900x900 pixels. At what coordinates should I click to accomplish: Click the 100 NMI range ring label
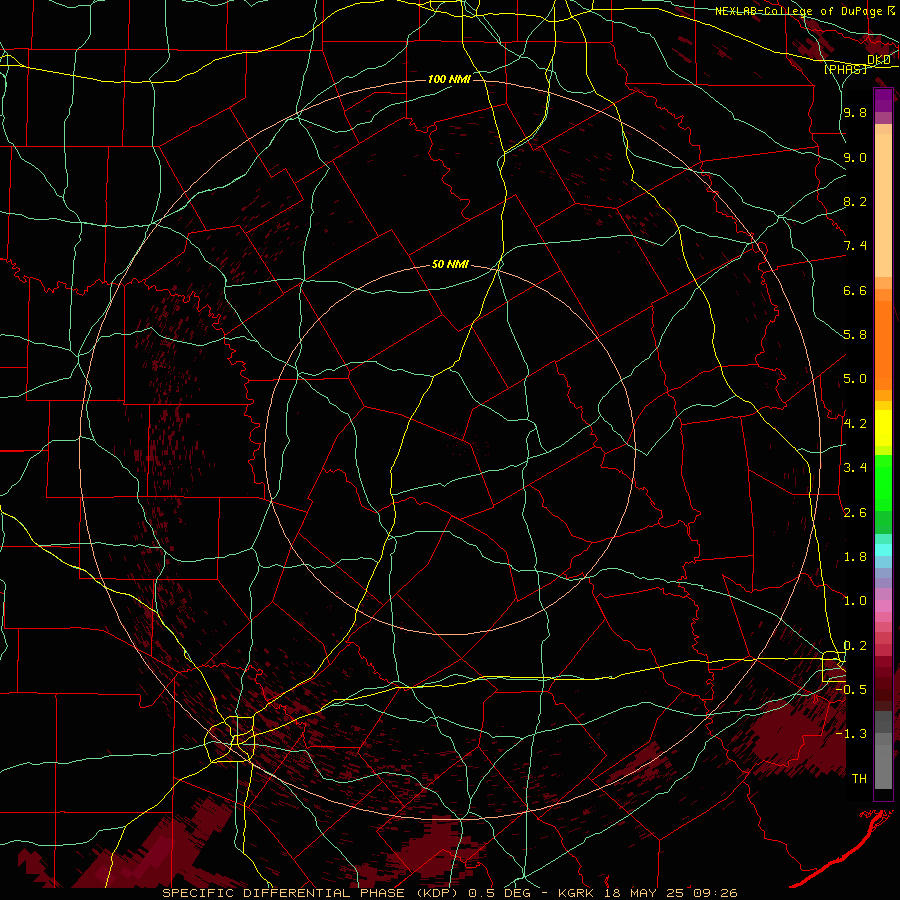(449, 79)
